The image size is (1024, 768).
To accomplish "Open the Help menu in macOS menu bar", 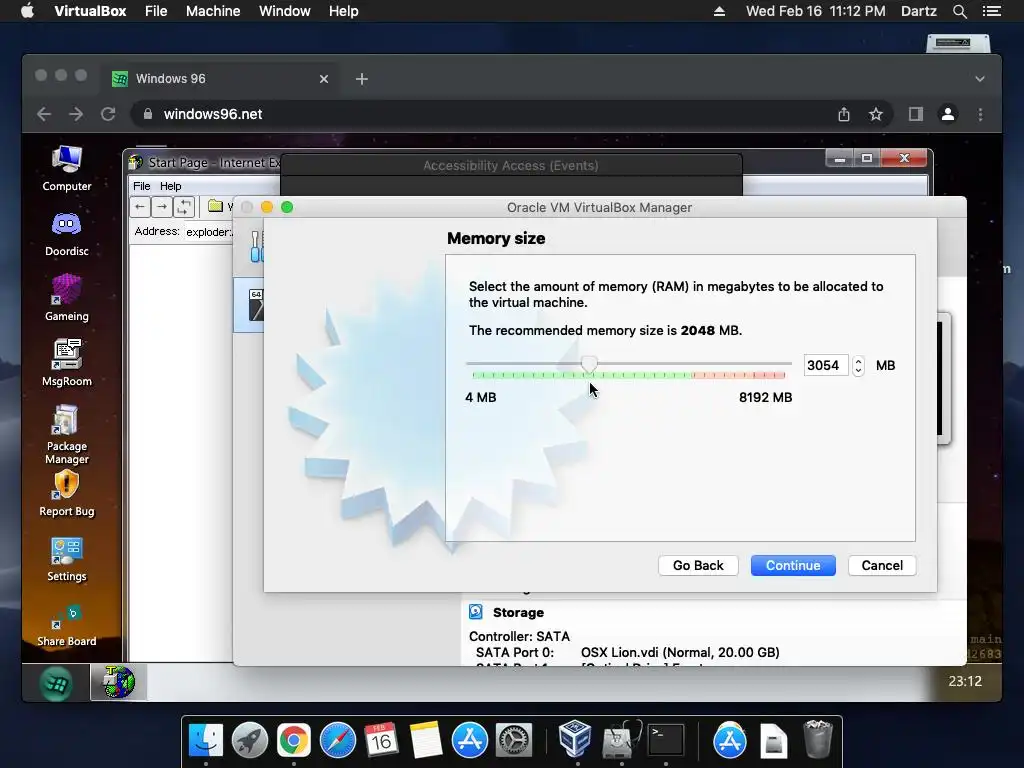I will click(344, 11).
